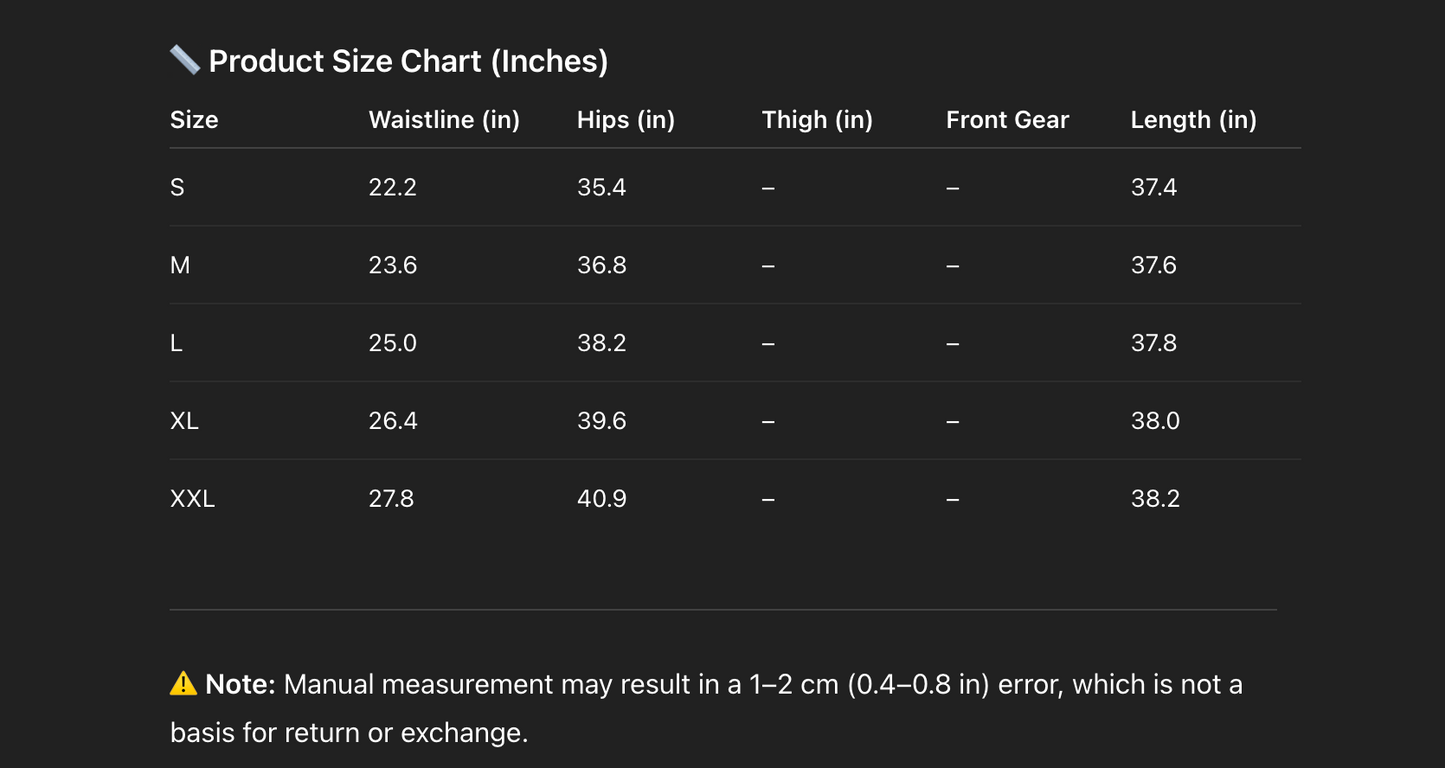Select the S size row label

click(177, 188)
